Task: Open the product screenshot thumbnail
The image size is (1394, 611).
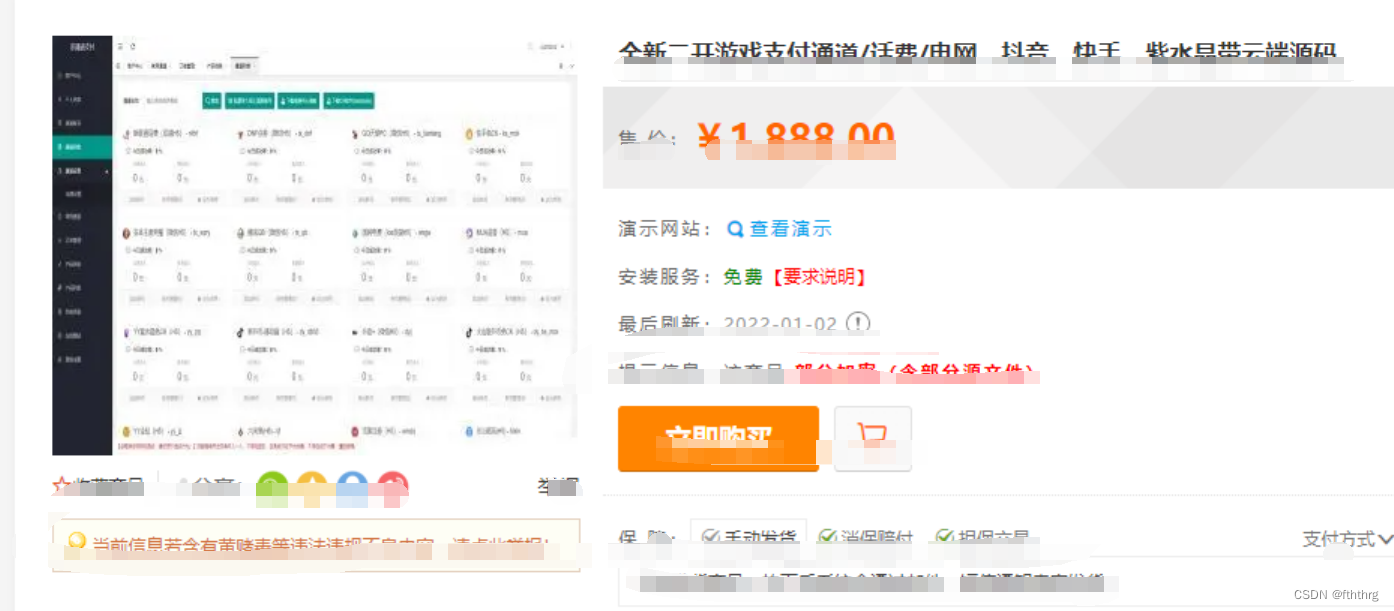Action: click(315, 245)
